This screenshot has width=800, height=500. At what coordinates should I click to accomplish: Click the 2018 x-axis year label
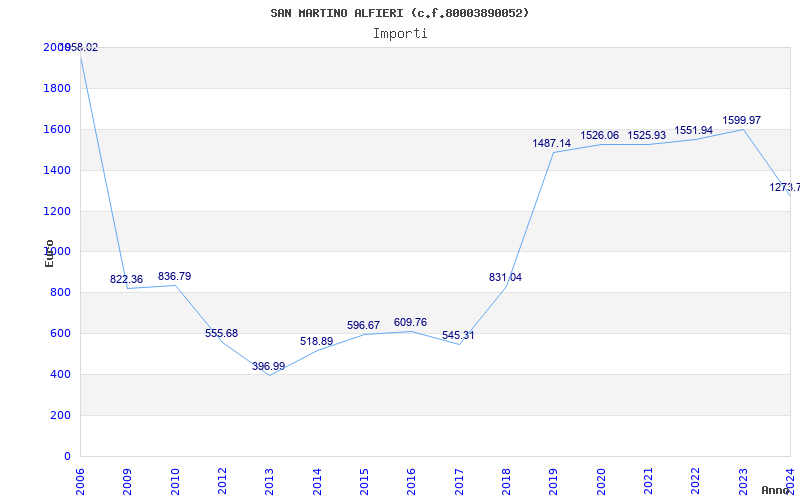[x=506, y=481]
